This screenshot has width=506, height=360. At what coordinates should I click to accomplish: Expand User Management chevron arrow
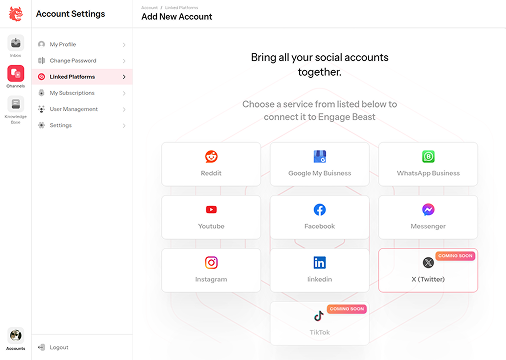pos(124,109)
